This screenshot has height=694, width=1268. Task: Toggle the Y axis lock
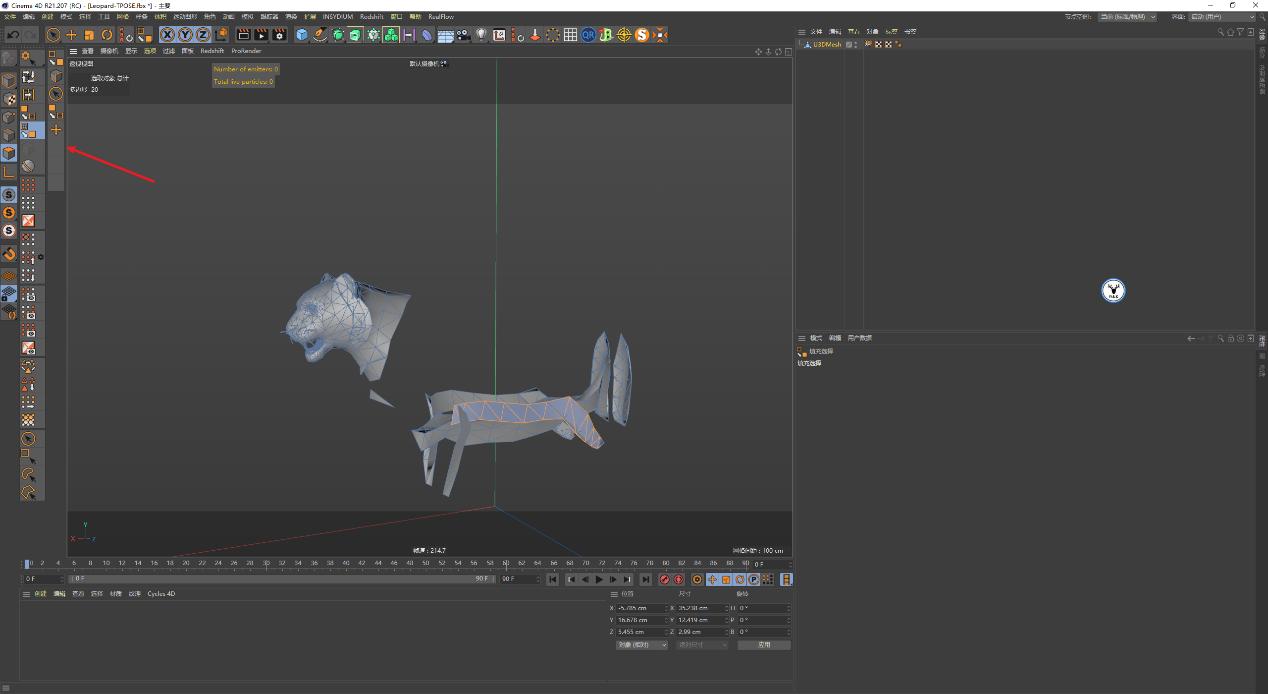click(185, 35)
